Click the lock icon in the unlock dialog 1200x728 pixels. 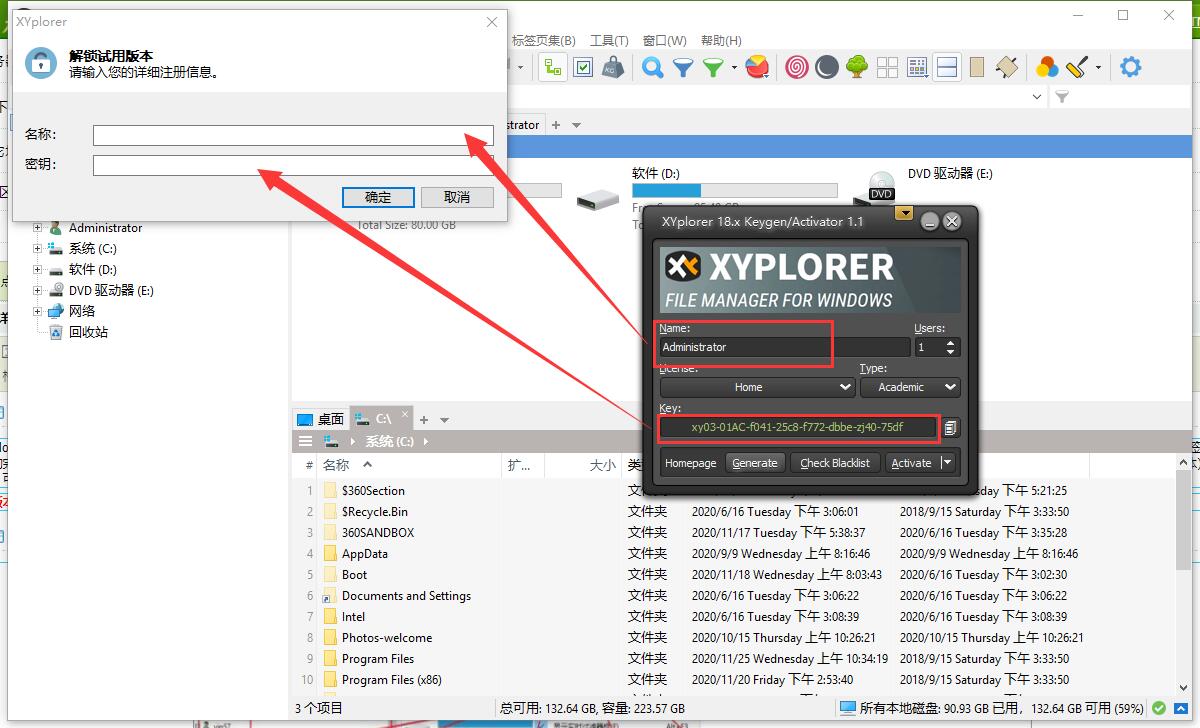coord(40,62)
